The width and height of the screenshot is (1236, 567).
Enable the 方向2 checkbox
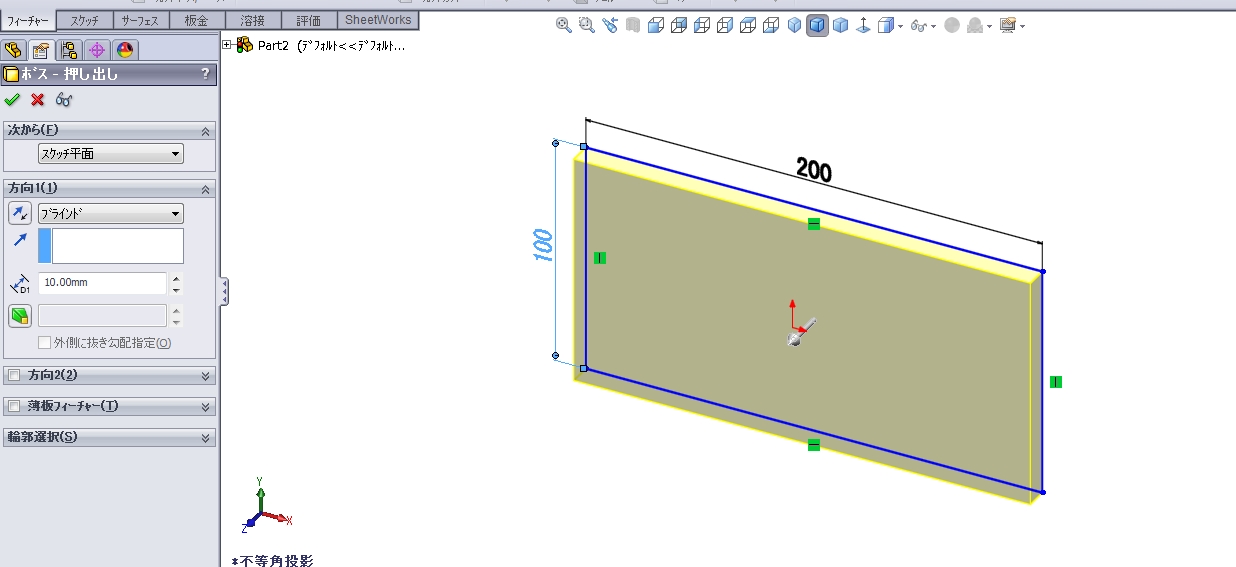coord(14,376)
